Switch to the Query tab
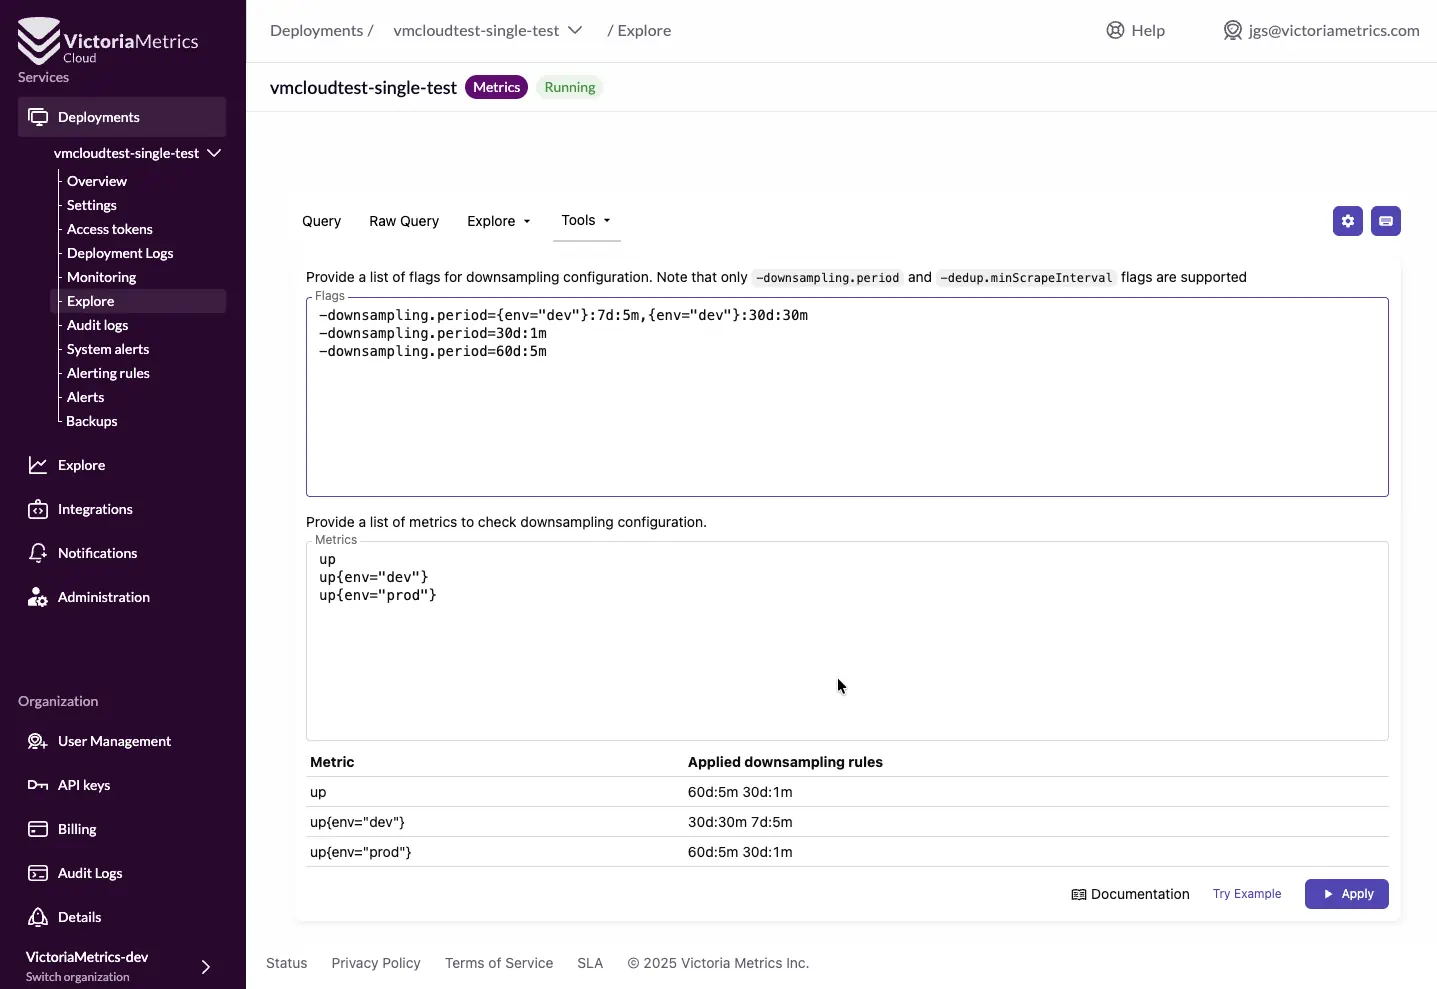The image size is (1437, 989). coord(321,221)
